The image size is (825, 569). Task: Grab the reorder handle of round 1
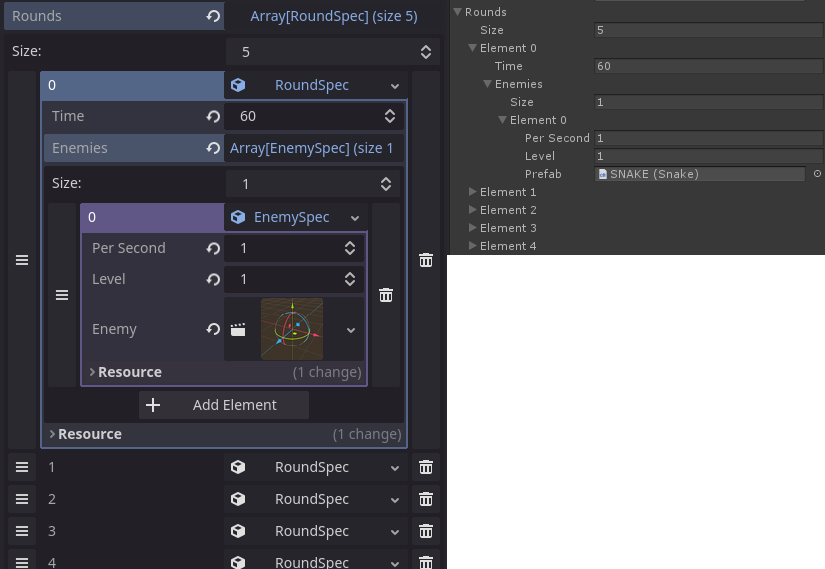pos(22,467)
